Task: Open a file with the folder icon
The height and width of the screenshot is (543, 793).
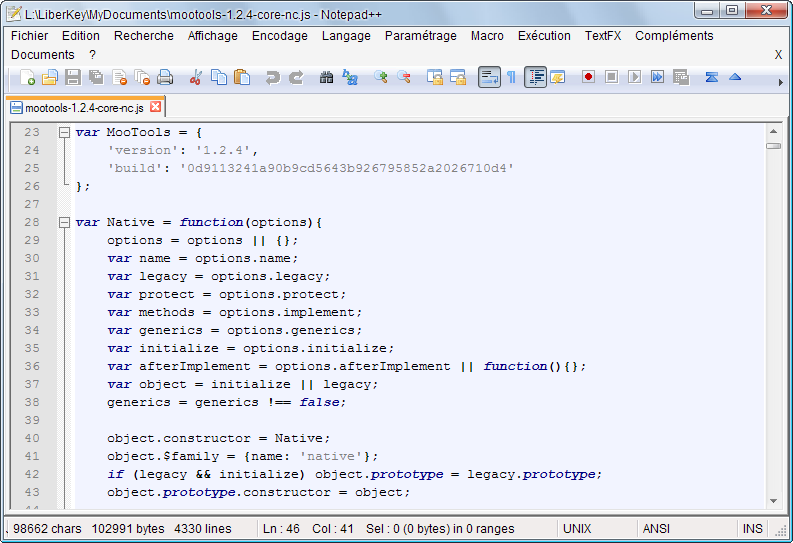Action: coord(50,77)
